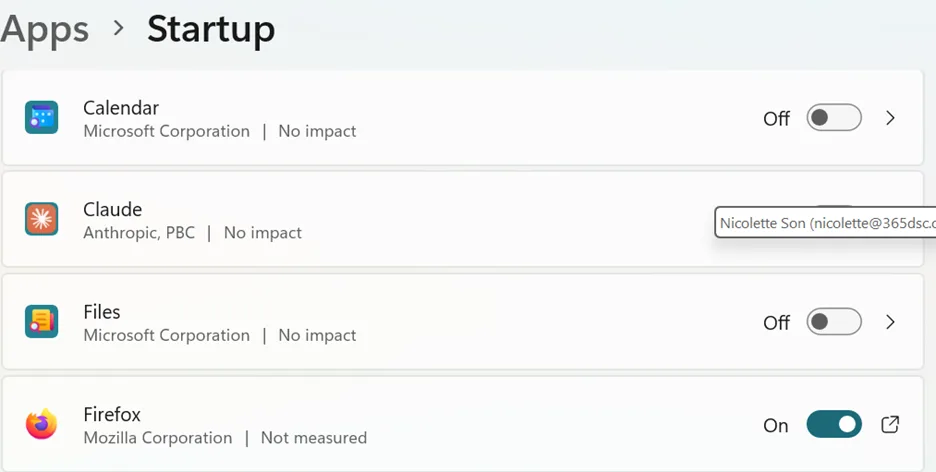Click Firefox's Not measured impact label
Image resolution: width=936 pixels, height=472 pixels.
[314, 437]
